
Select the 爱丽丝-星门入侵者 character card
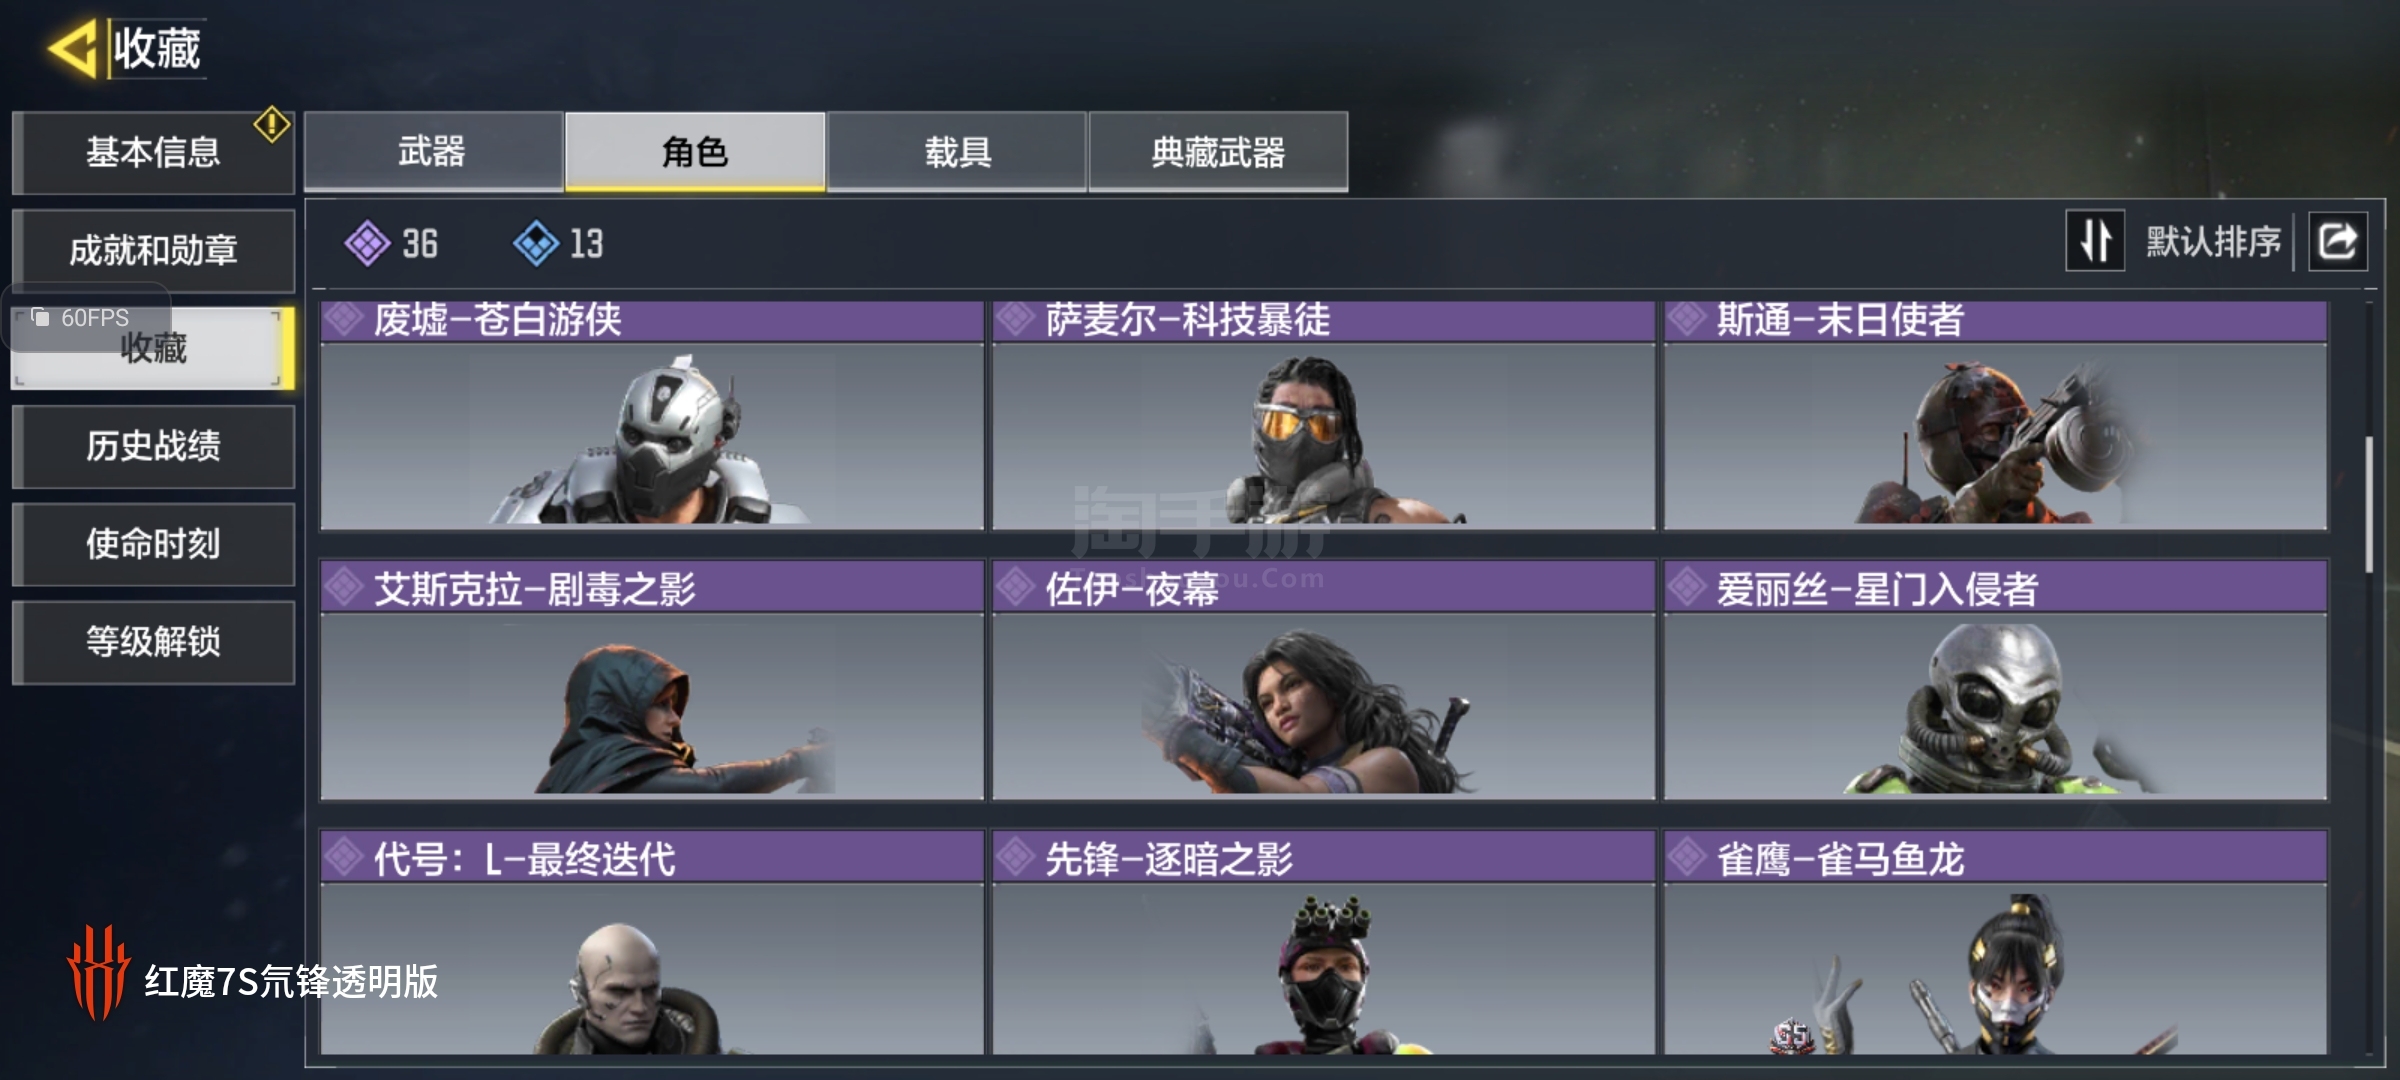coord(1996,680)
